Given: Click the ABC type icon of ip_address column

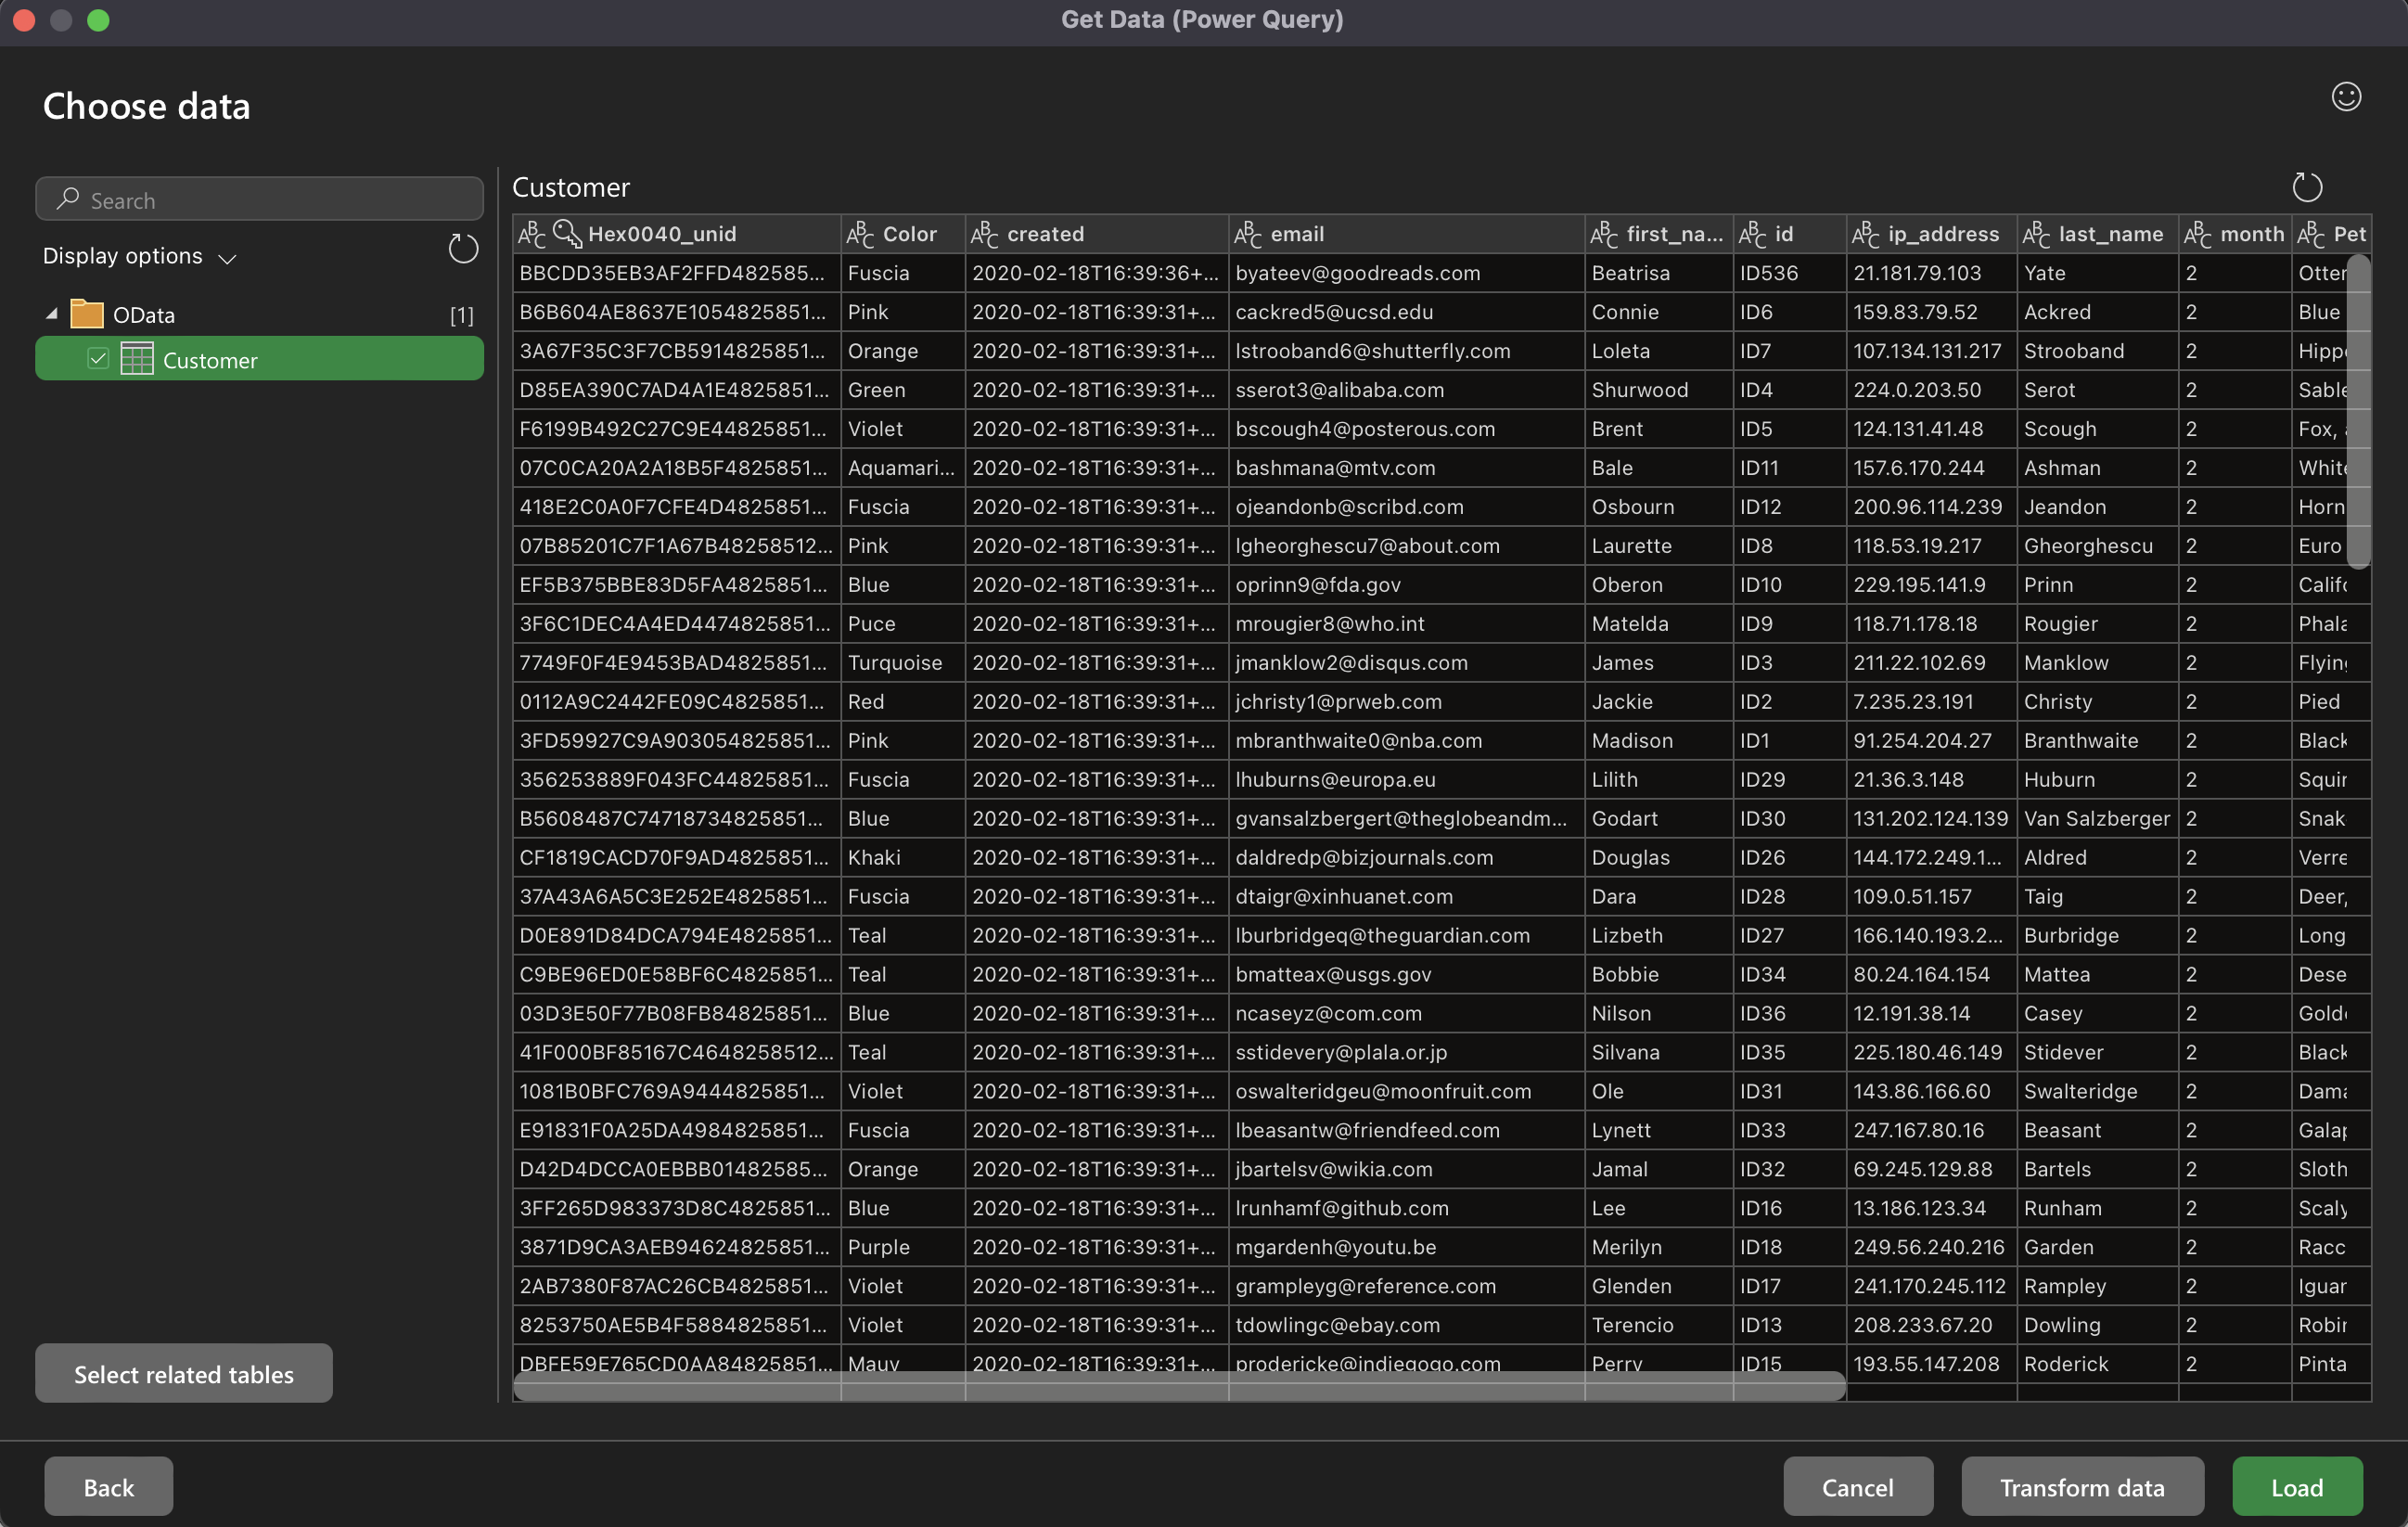Looking at the screenshot, I should (1866, 234).
